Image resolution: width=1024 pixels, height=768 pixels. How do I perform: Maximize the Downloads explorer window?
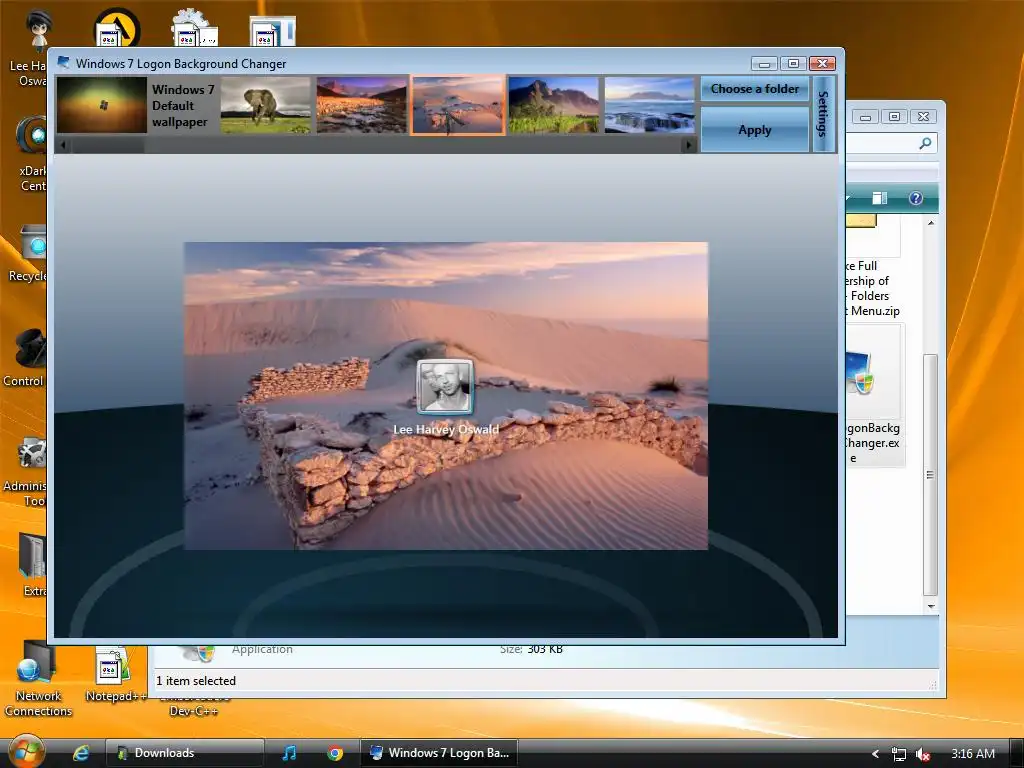point(894,116)
